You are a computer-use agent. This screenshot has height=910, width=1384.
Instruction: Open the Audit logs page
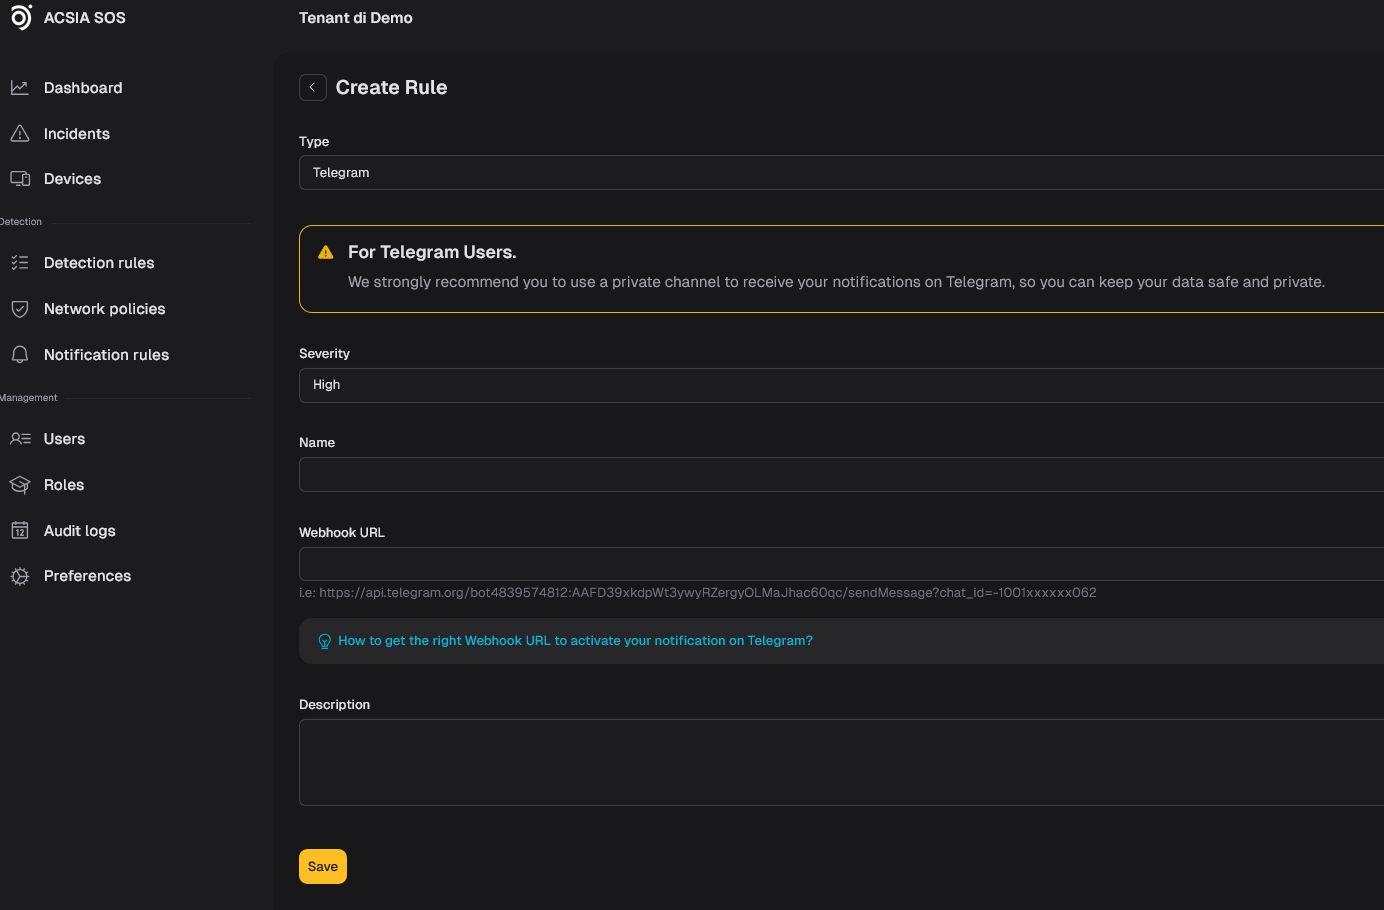pyautogui.click(x=79, y=531)
